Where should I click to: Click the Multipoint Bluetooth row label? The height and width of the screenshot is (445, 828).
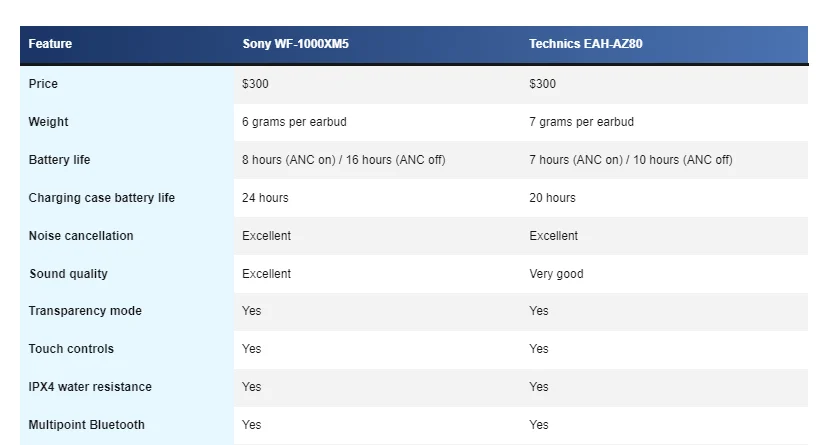pos(87,425)
